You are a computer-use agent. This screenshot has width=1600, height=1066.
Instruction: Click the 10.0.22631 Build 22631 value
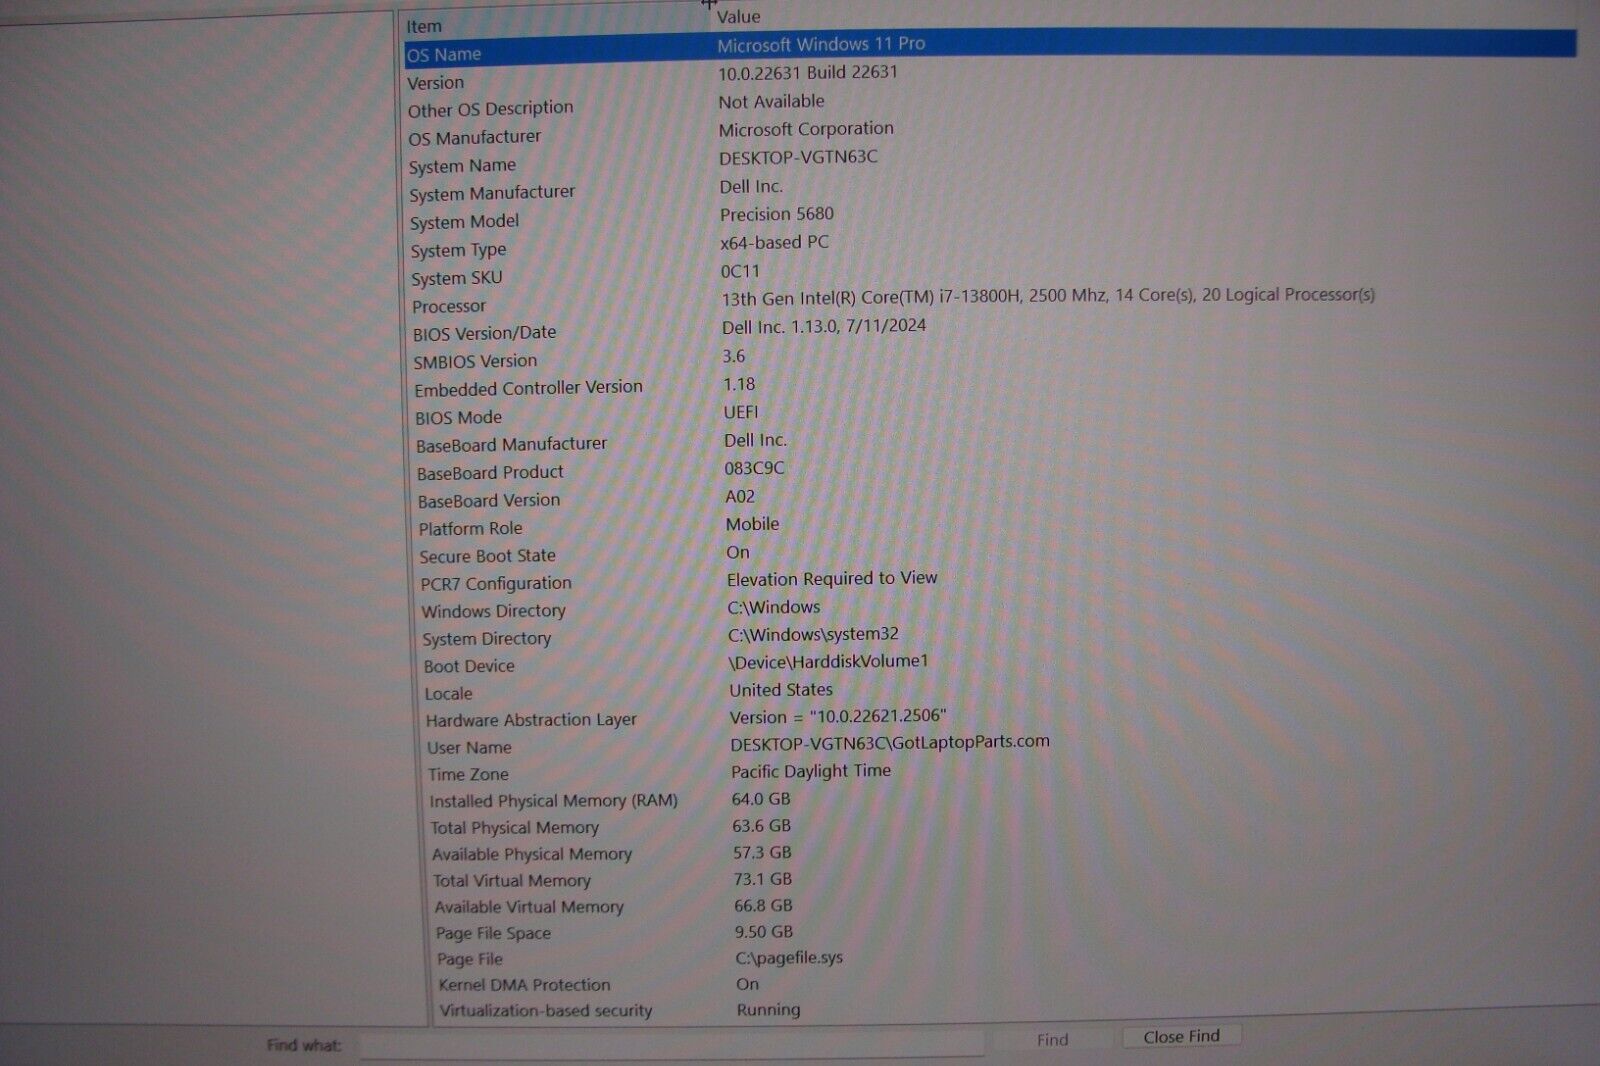click(808, 73)
